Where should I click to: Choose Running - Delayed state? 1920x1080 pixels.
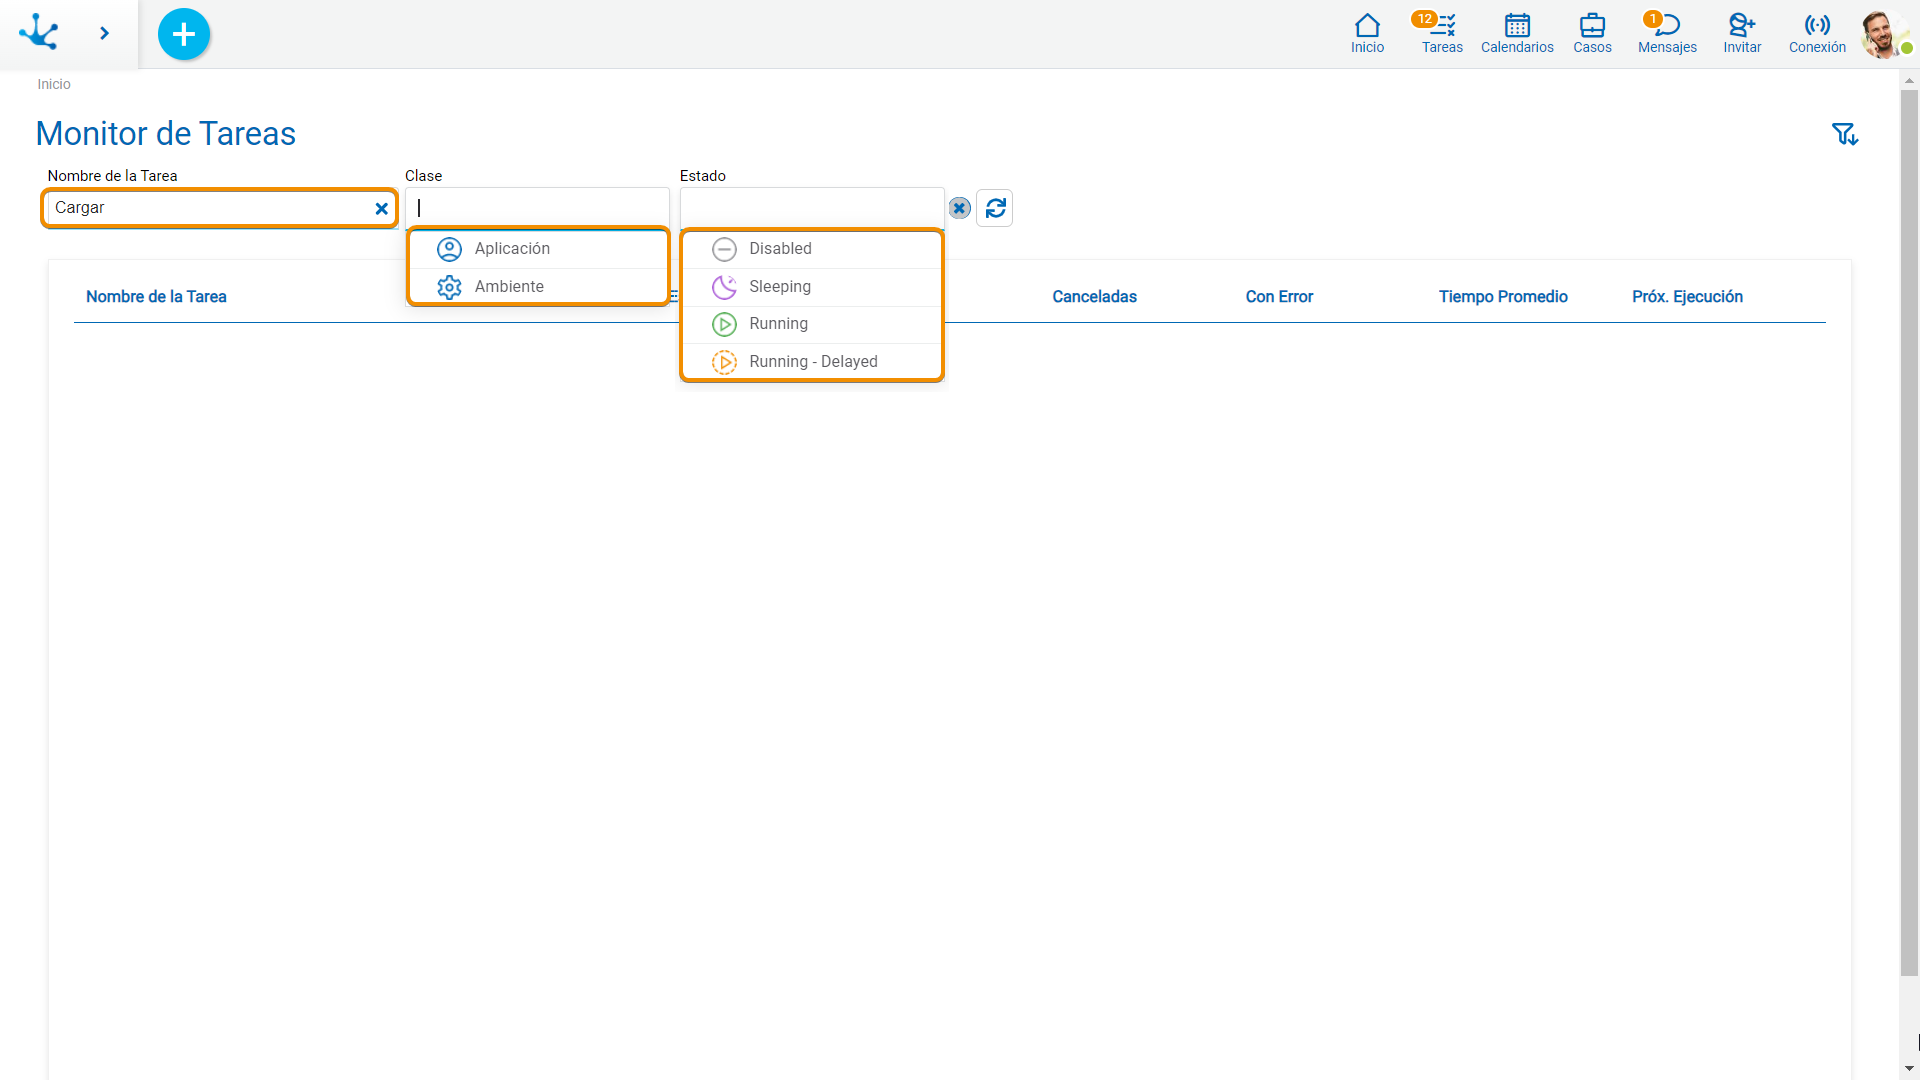pos(812,362)
